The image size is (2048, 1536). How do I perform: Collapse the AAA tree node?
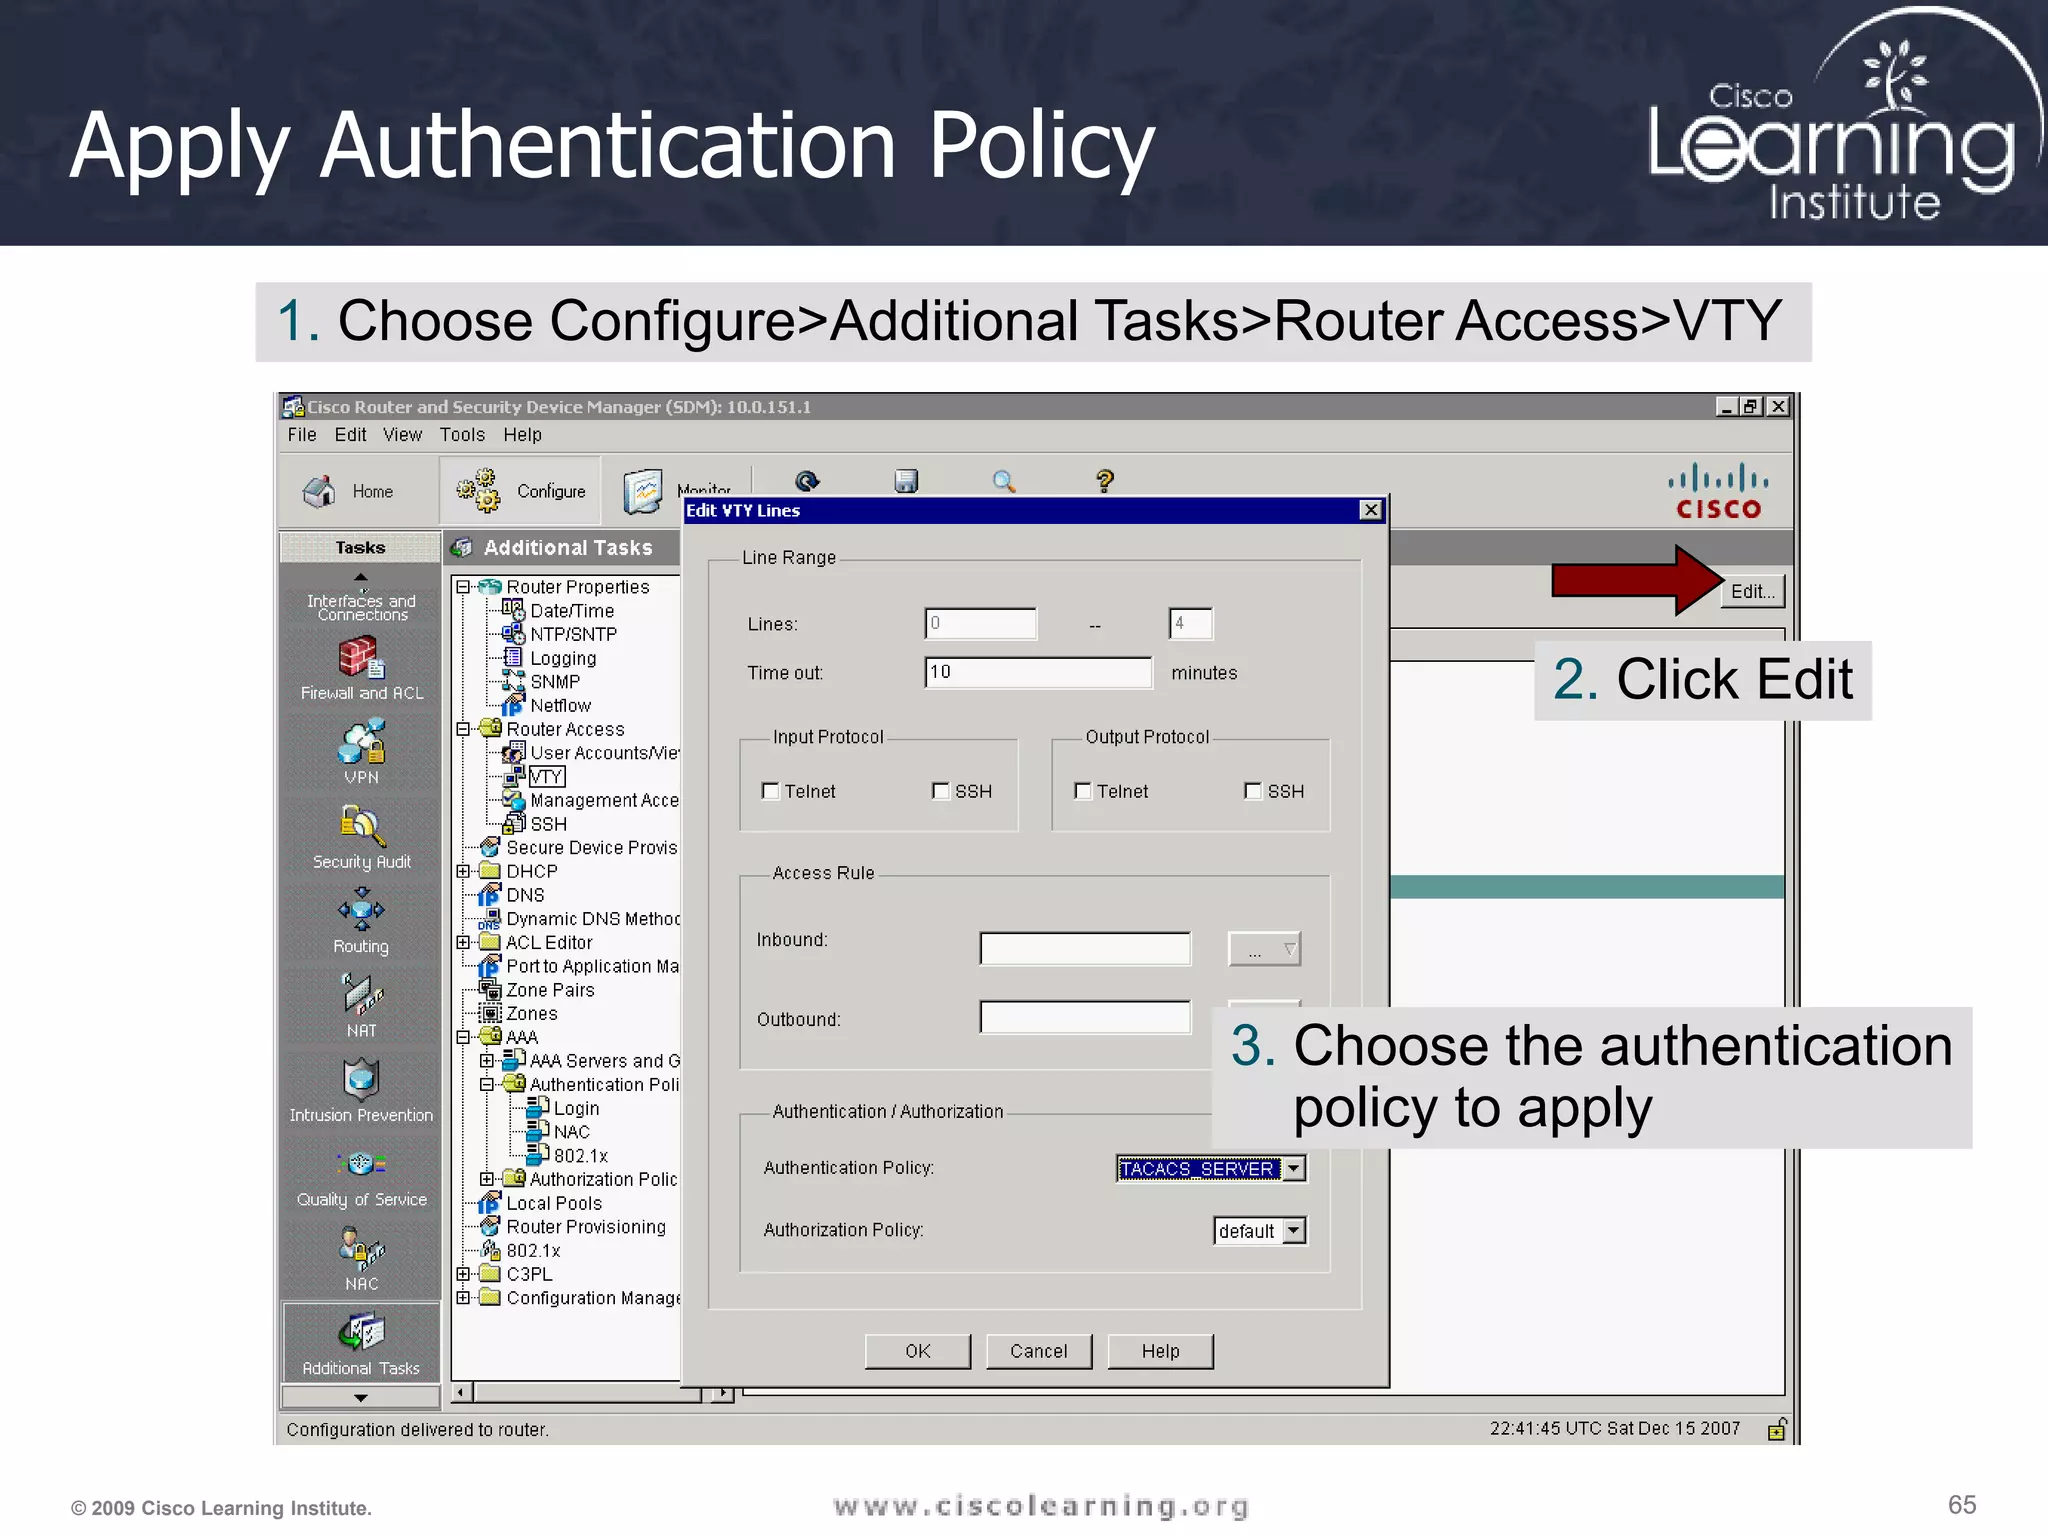(463, 1037)
